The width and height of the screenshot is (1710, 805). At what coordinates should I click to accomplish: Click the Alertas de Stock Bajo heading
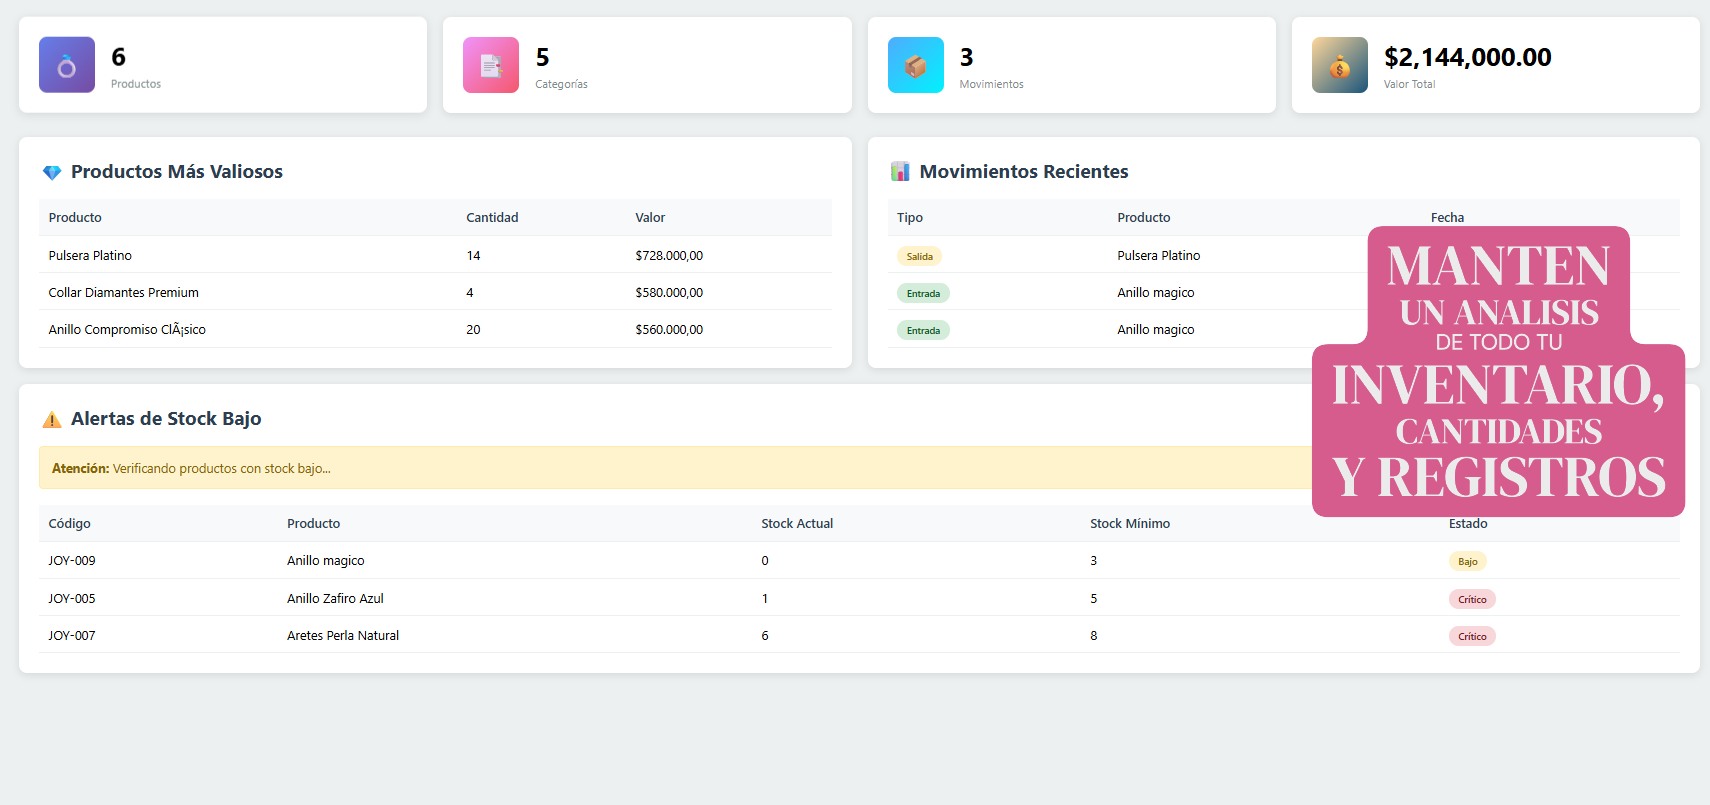click(x=166, y=419)
